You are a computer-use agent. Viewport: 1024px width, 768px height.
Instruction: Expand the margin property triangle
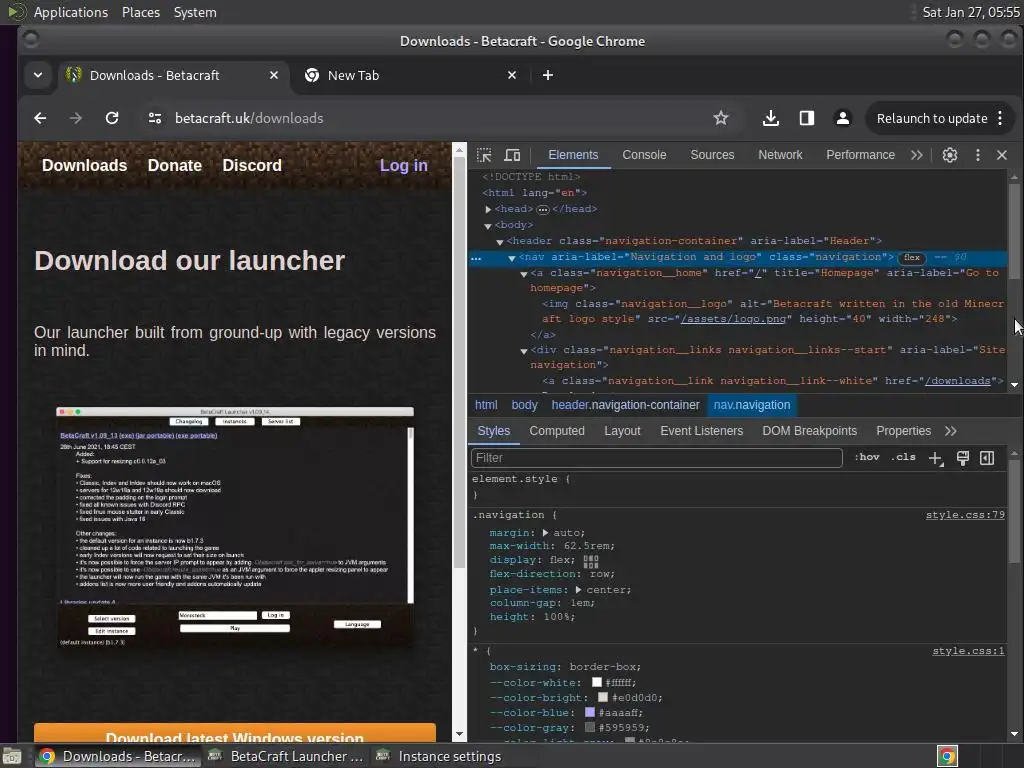point(545,533)
